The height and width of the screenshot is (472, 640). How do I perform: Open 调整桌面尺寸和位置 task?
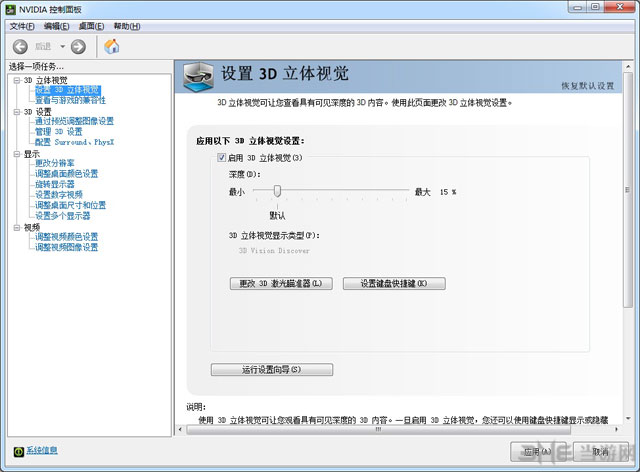(x=70, y=205)
